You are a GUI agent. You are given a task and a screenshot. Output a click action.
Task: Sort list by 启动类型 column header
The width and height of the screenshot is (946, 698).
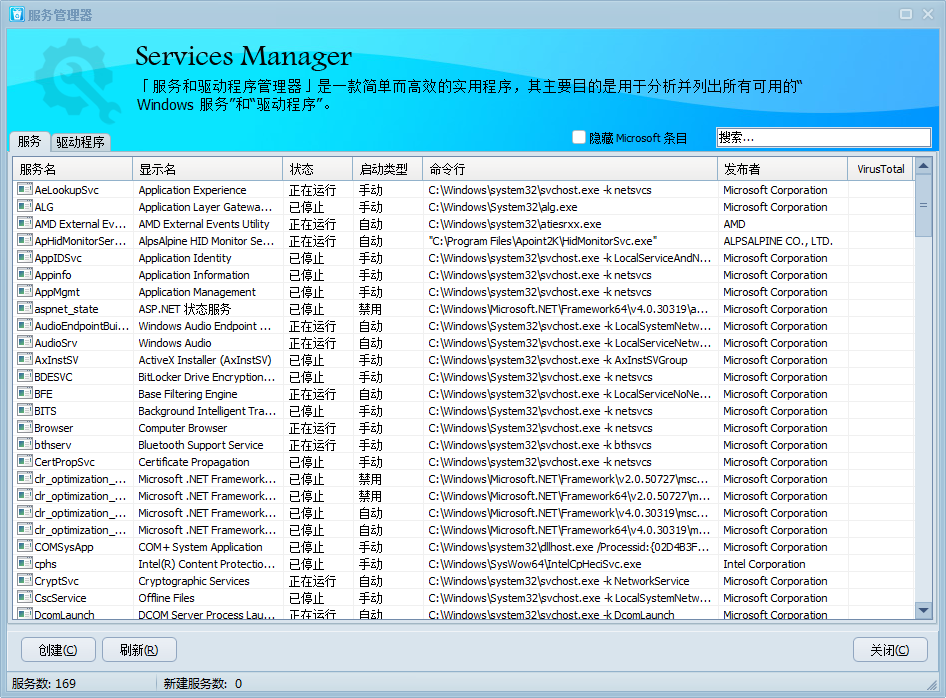pyautogui.click(x=385, y=169)
